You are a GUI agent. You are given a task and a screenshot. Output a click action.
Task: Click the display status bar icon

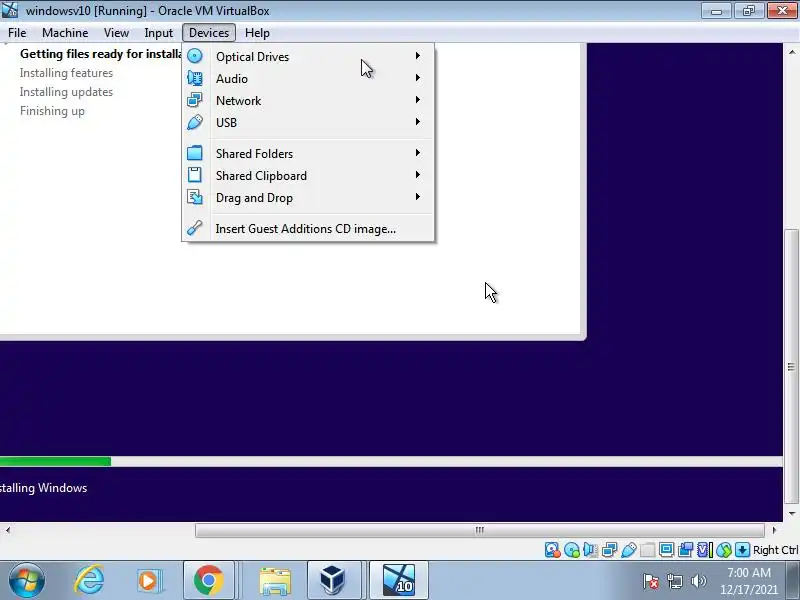point(666,549)
